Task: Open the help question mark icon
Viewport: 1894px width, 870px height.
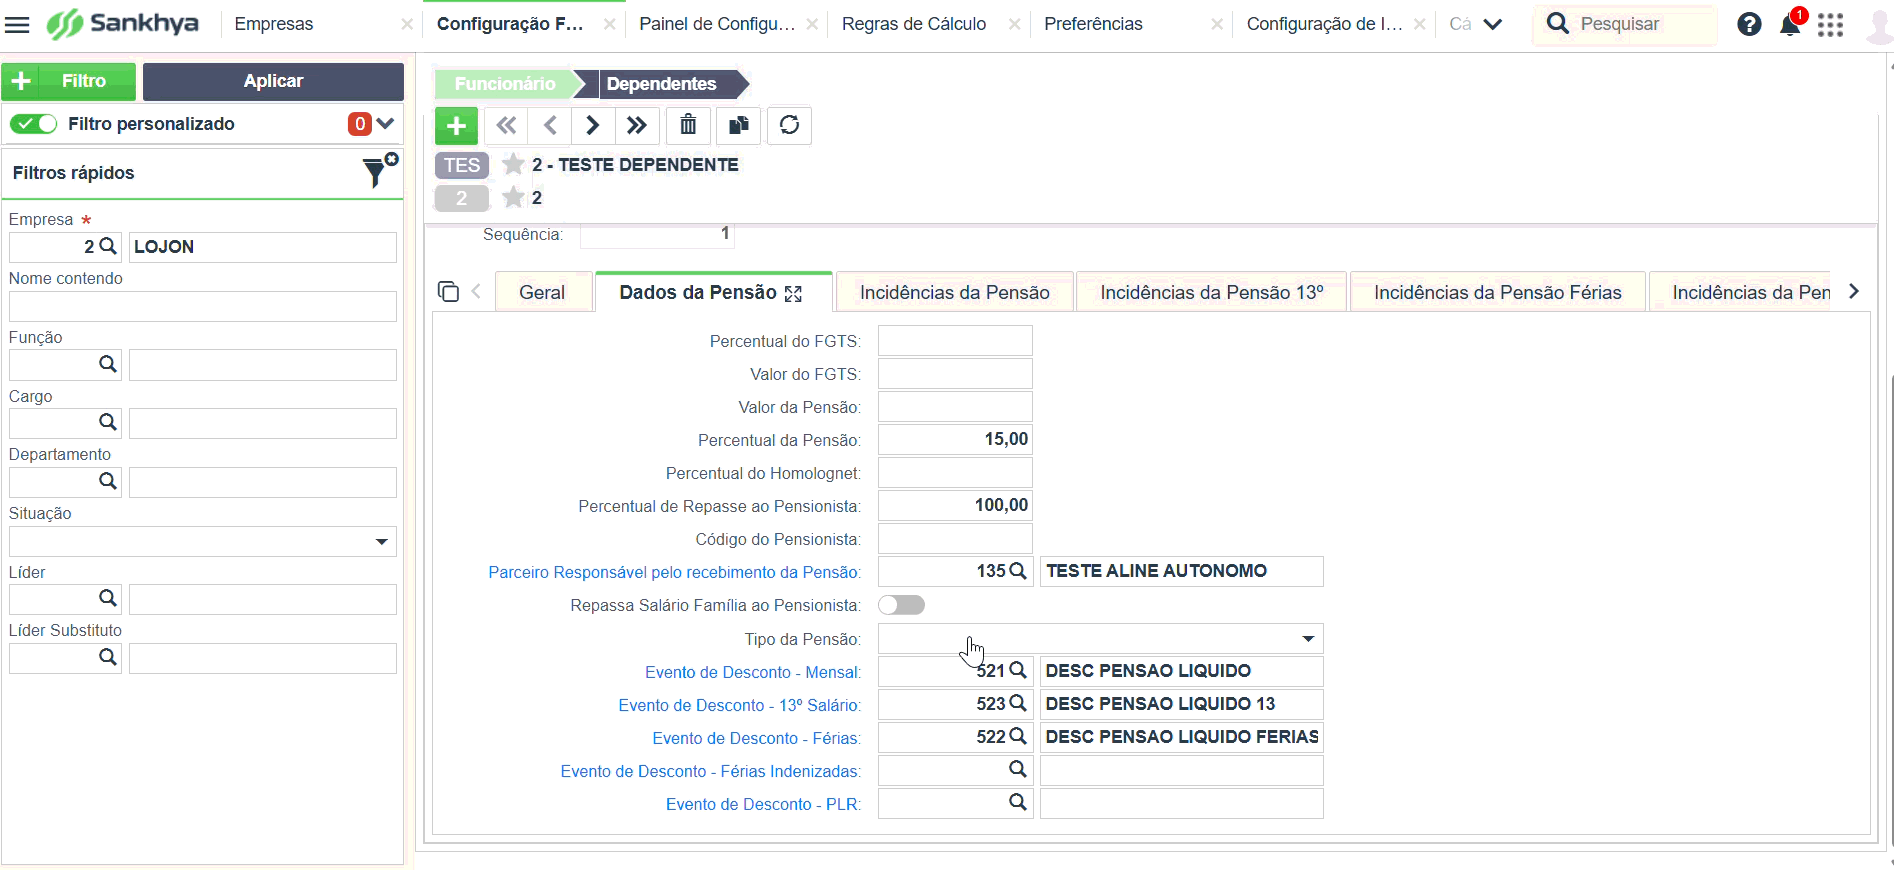Action: [1749, 24]
